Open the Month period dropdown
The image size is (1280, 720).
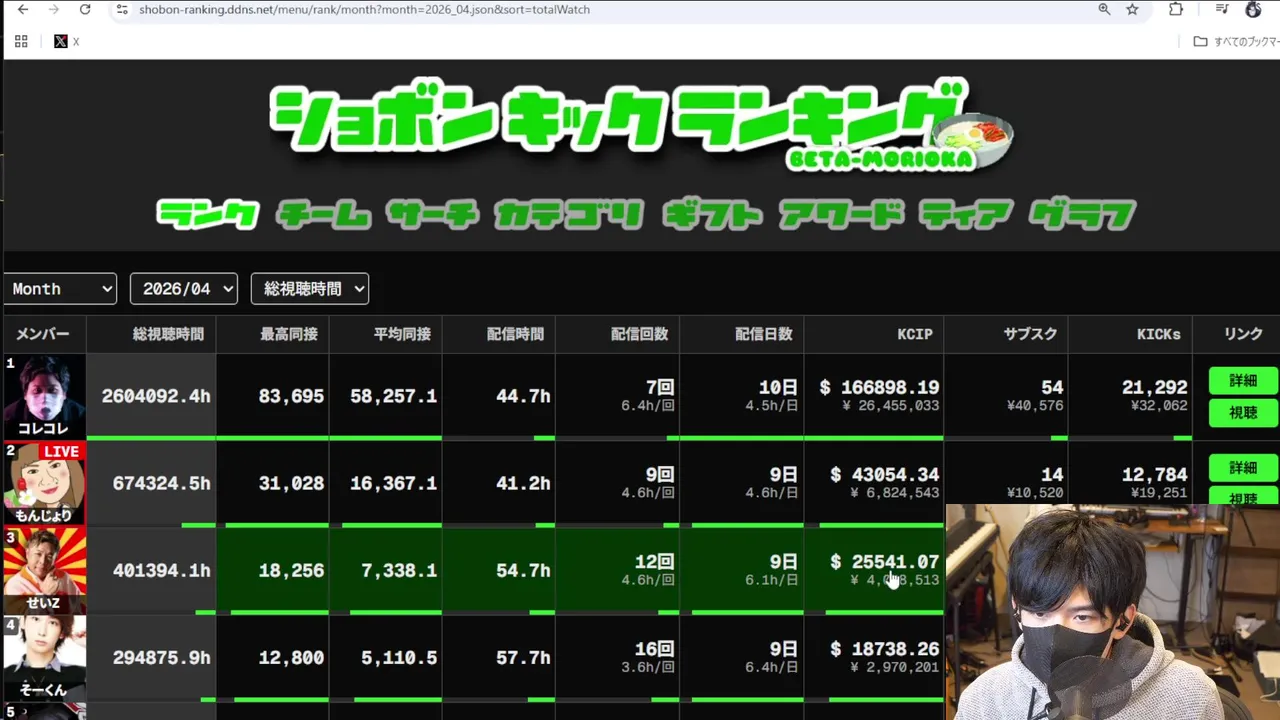[x=59, y=289]
